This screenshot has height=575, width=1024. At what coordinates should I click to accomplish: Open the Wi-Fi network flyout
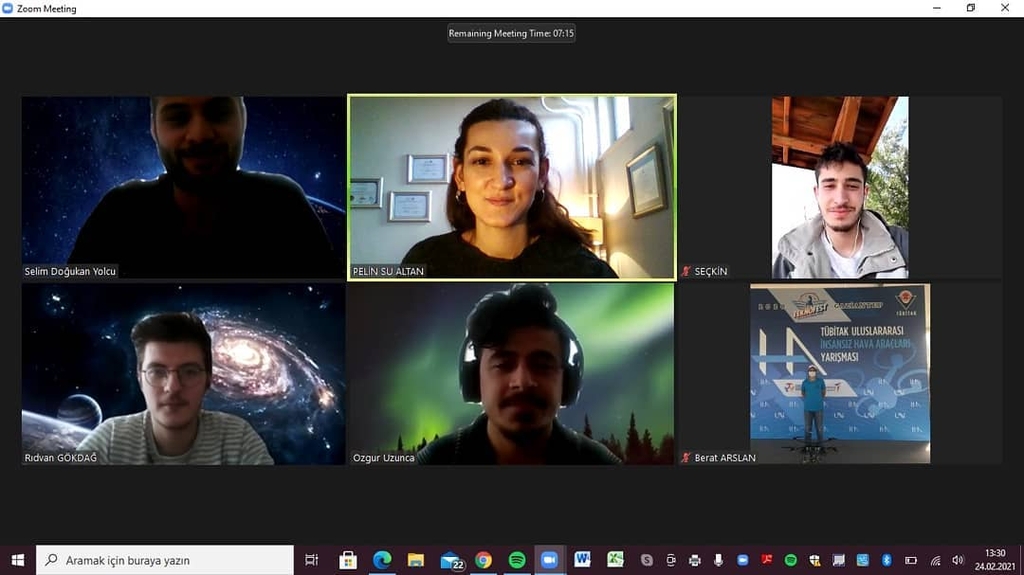pyautogui.click(x=935, y=560)
